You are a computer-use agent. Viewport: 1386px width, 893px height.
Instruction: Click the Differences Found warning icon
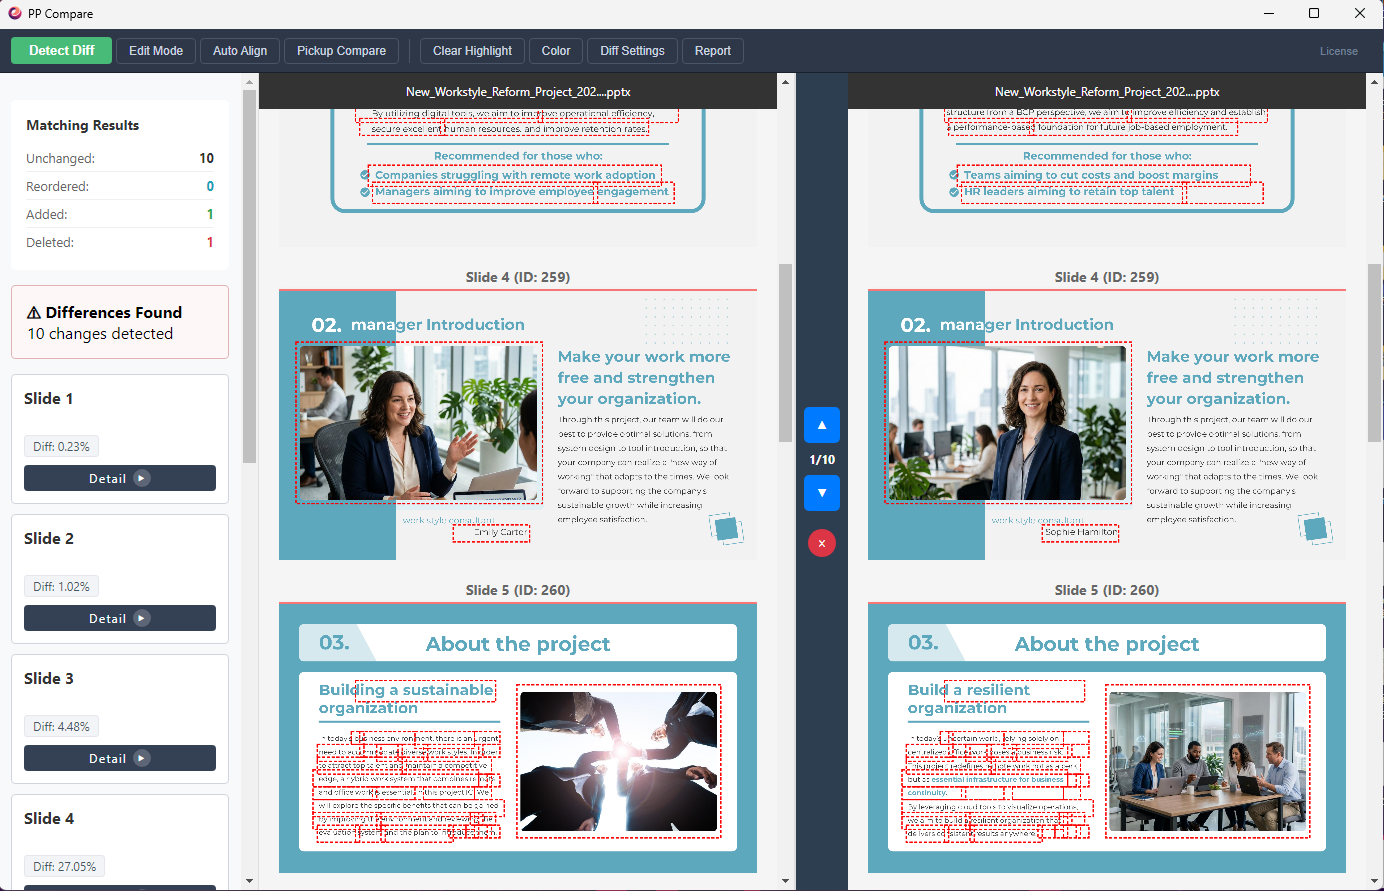[x=34, y=313]
